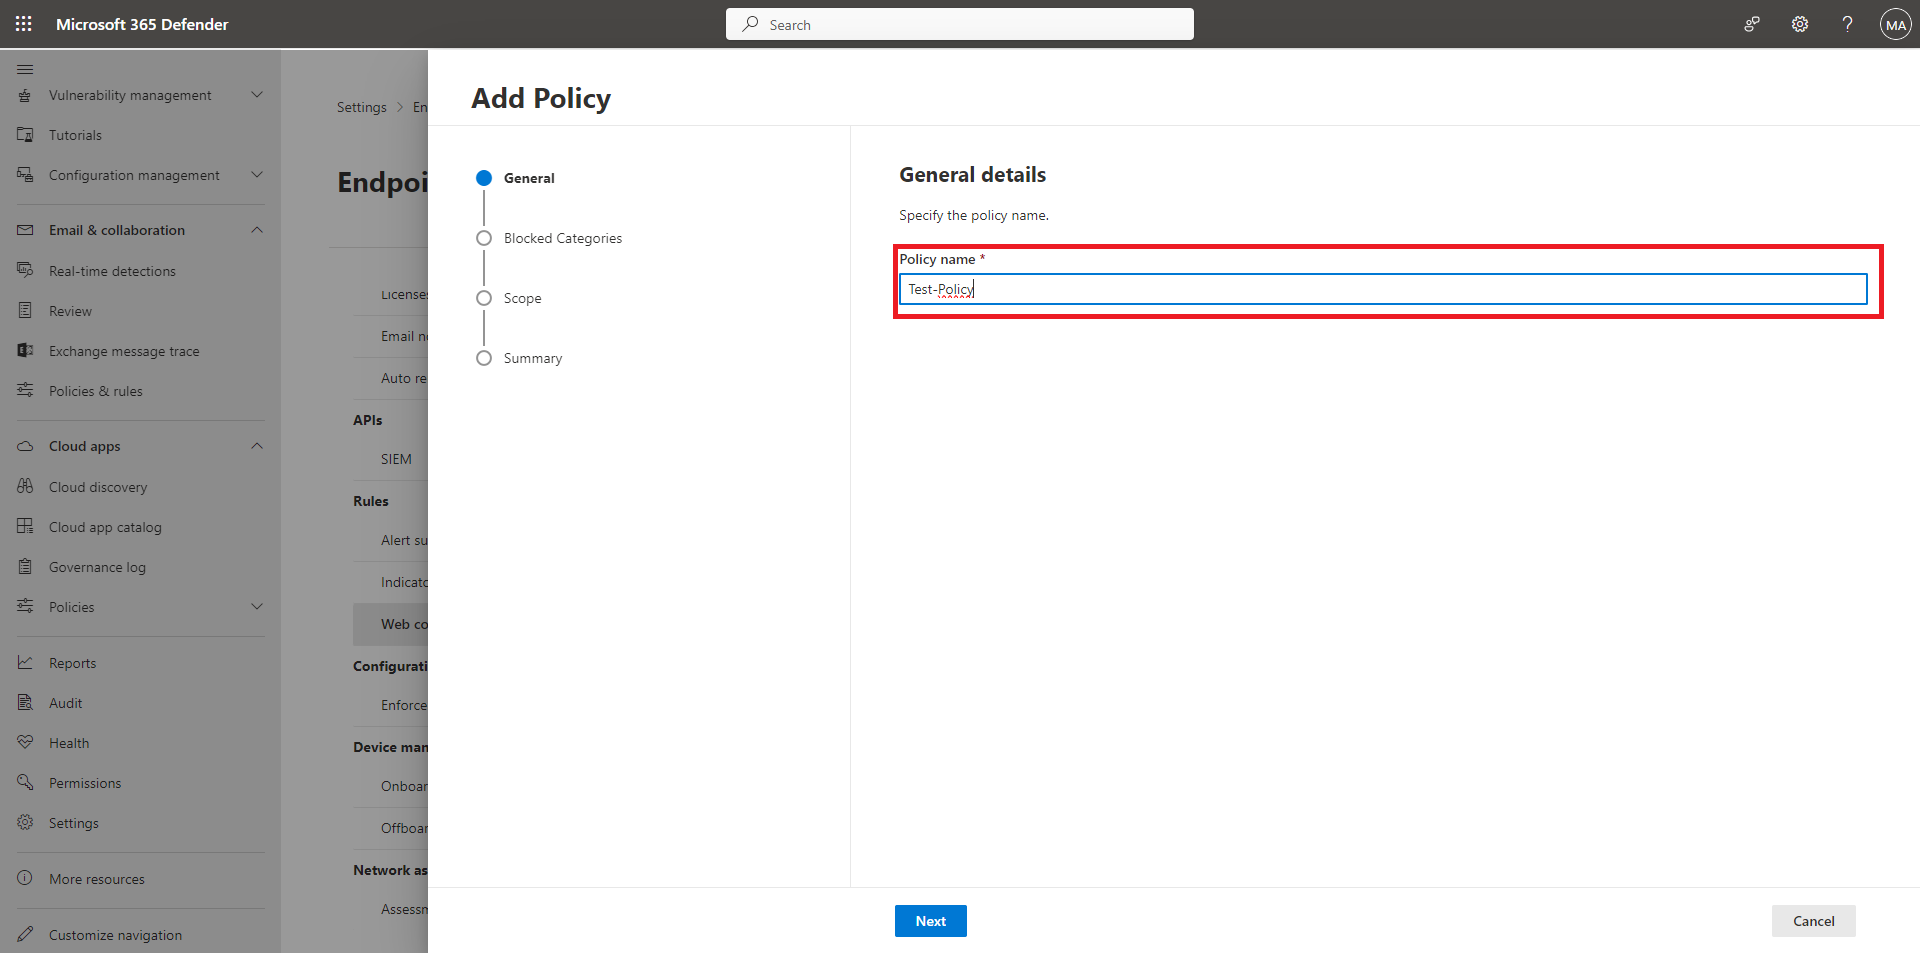Click the community icon in top bar
This screenshot has height=953, width=1920.
(1752, 24)
